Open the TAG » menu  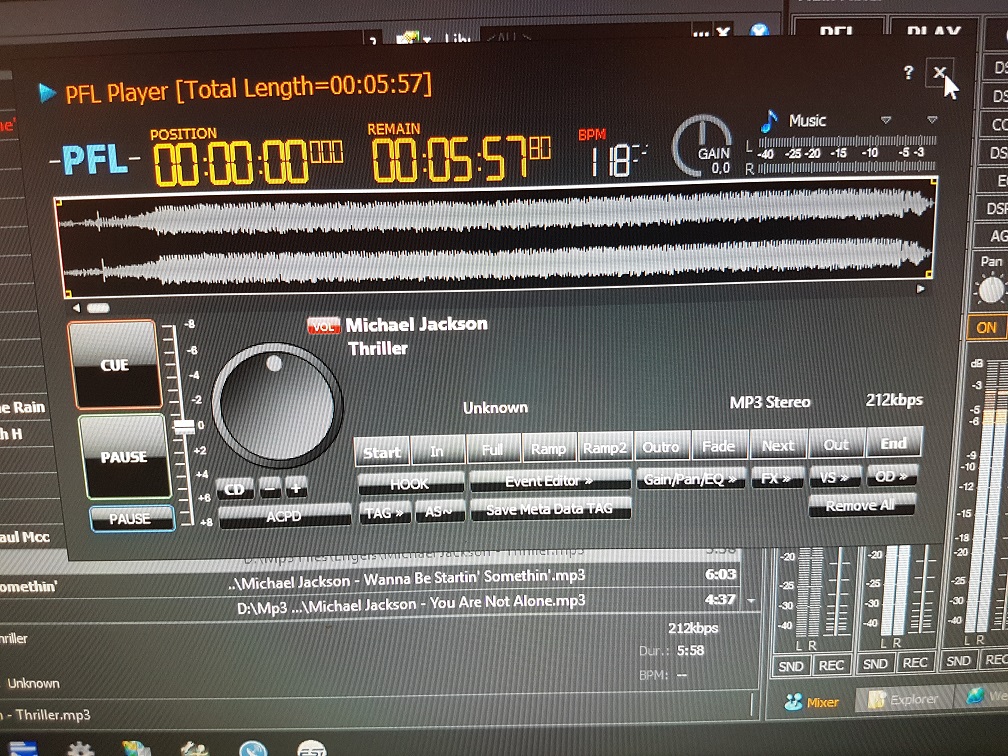384,512
